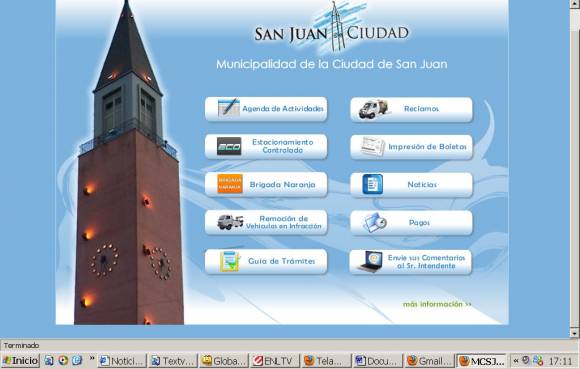
Task: Click the 'Terminado' status bar text
Action: (21, 345)
